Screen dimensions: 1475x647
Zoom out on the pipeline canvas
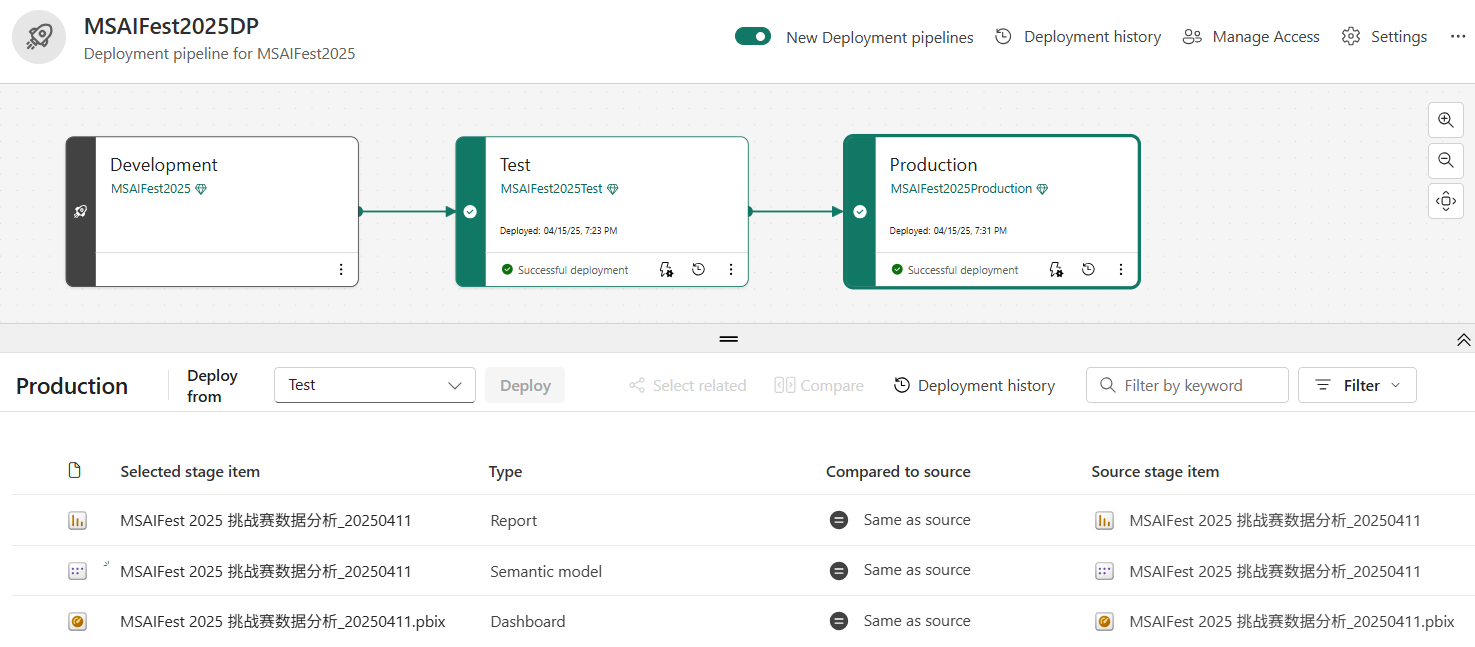coord(1445,160)
